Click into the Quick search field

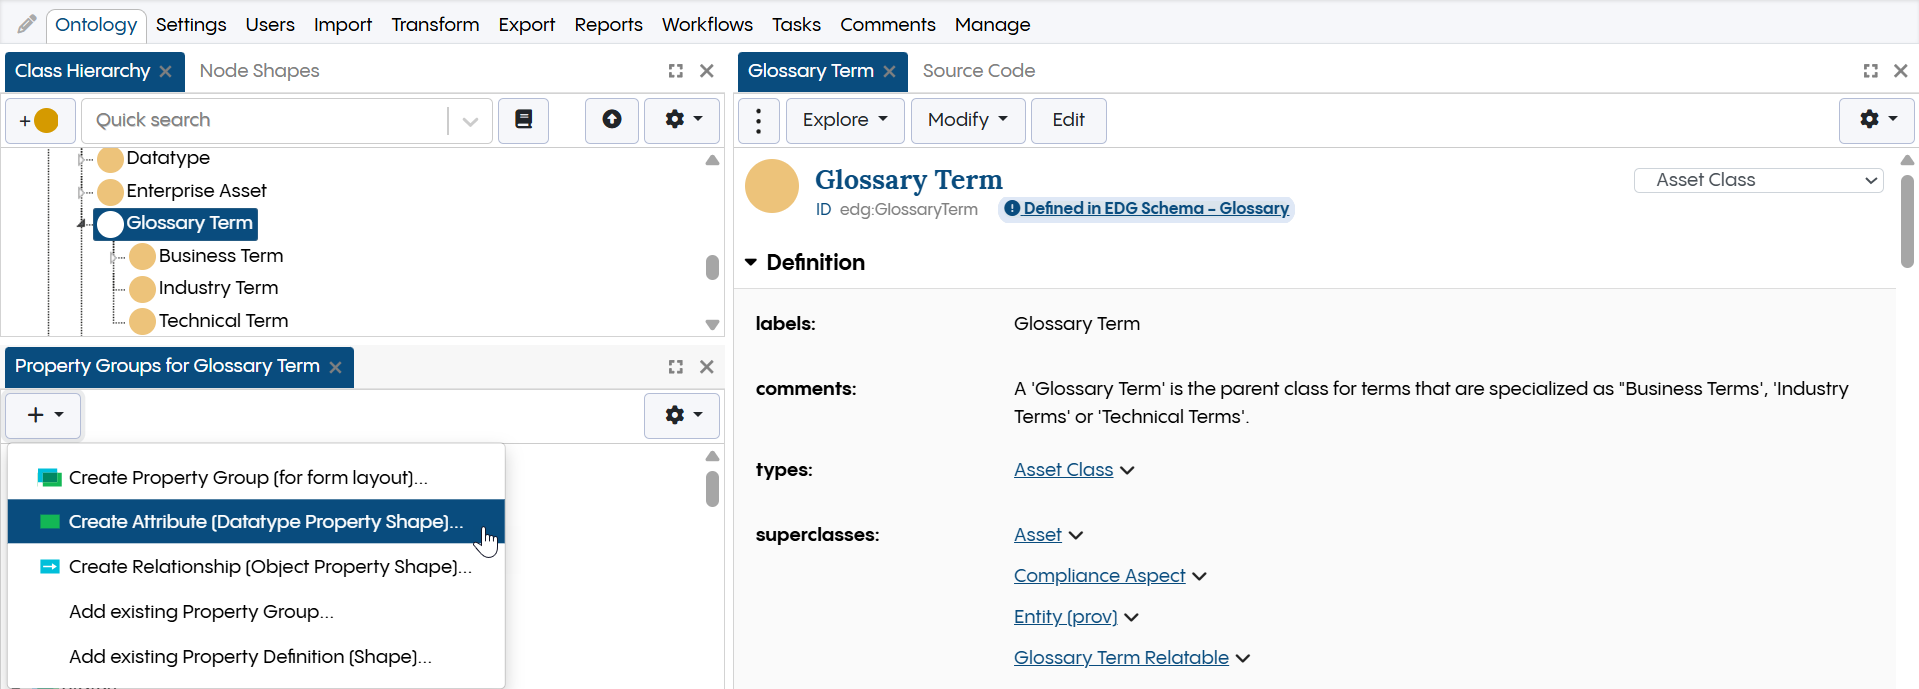[x=265, y=120]
